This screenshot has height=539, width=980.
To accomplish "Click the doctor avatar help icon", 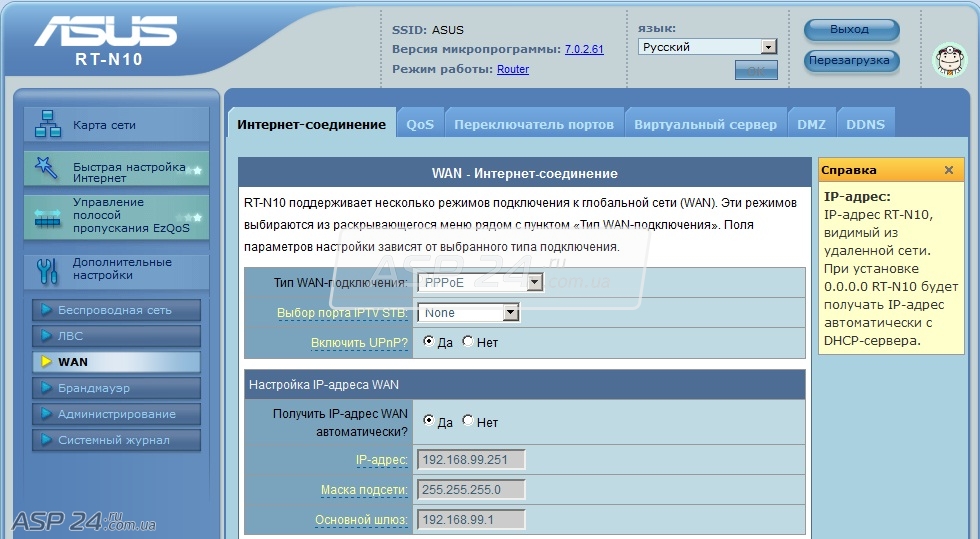I will click(949, 60).
